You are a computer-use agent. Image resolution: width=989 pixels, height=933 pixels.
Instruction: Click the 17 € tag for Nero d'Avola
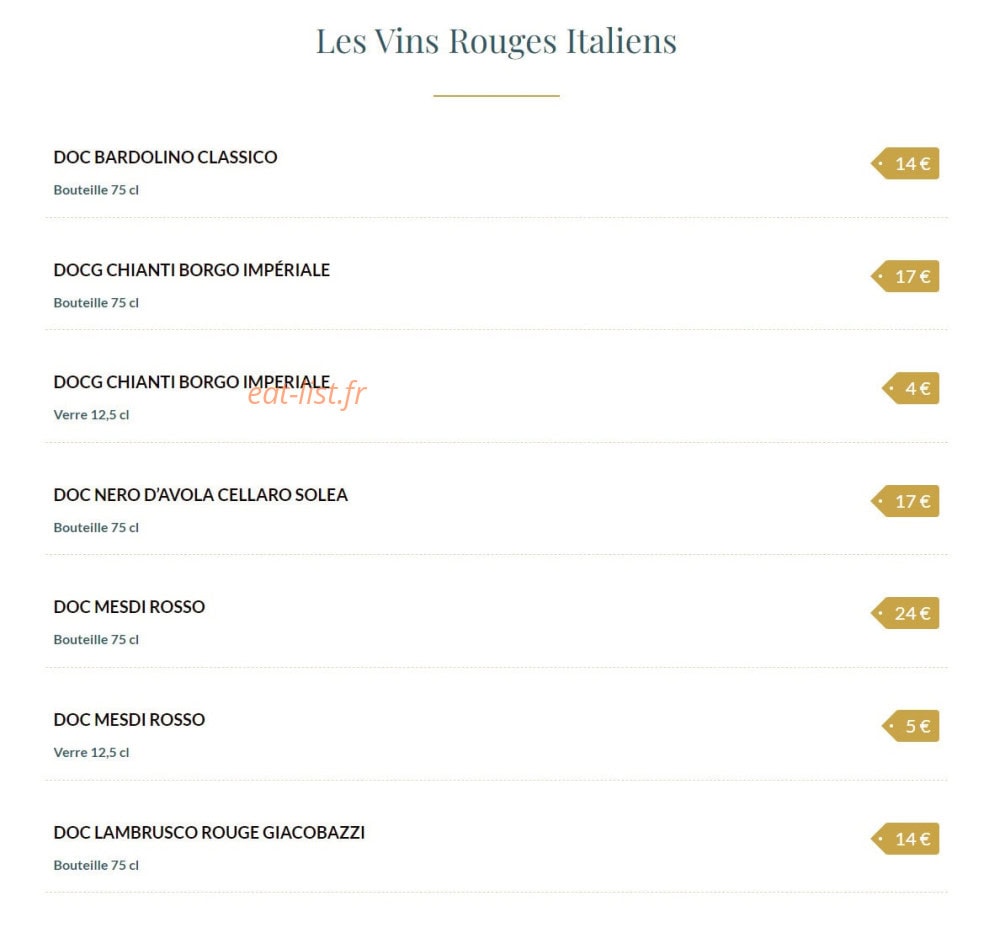pos(905,501)
